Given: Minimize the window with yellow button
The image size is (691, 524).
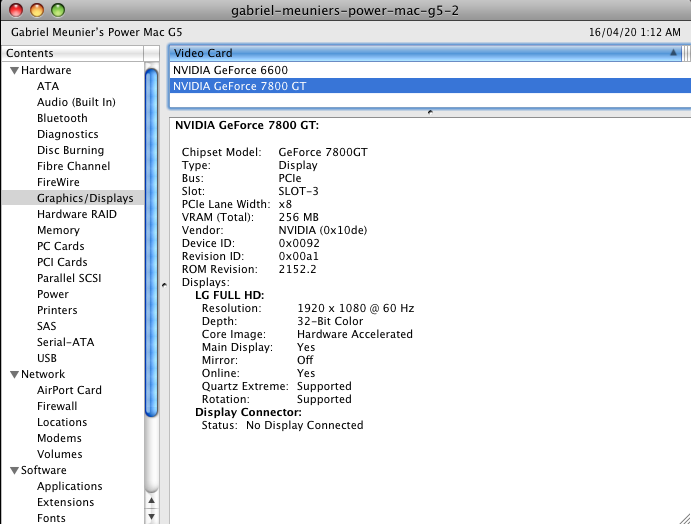Looking at the screenshot, I should (x=37, y=10).
